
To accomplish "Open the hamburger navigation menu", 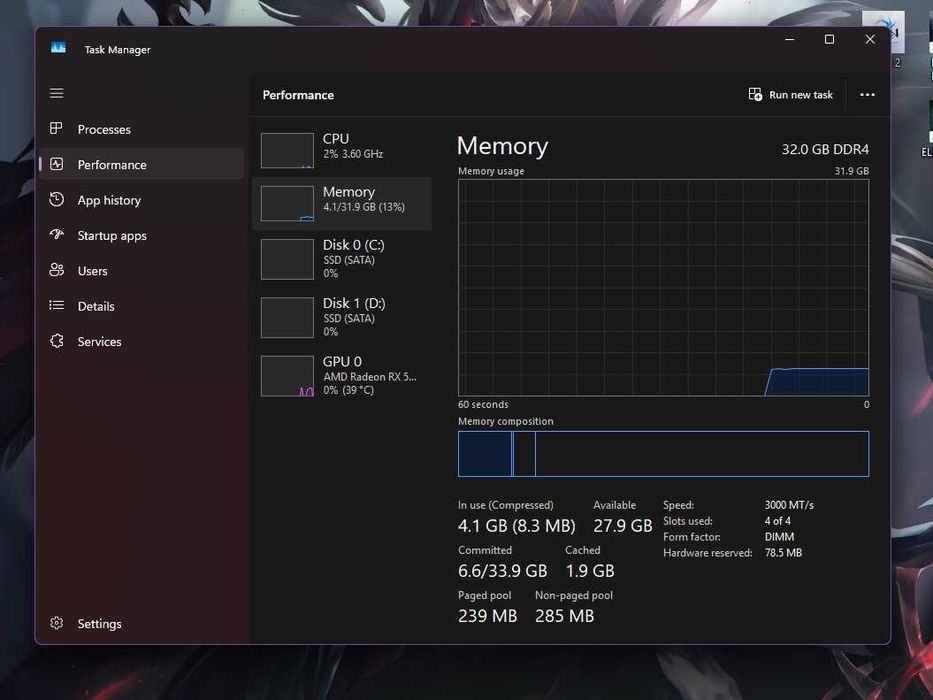I will [57, 93].
